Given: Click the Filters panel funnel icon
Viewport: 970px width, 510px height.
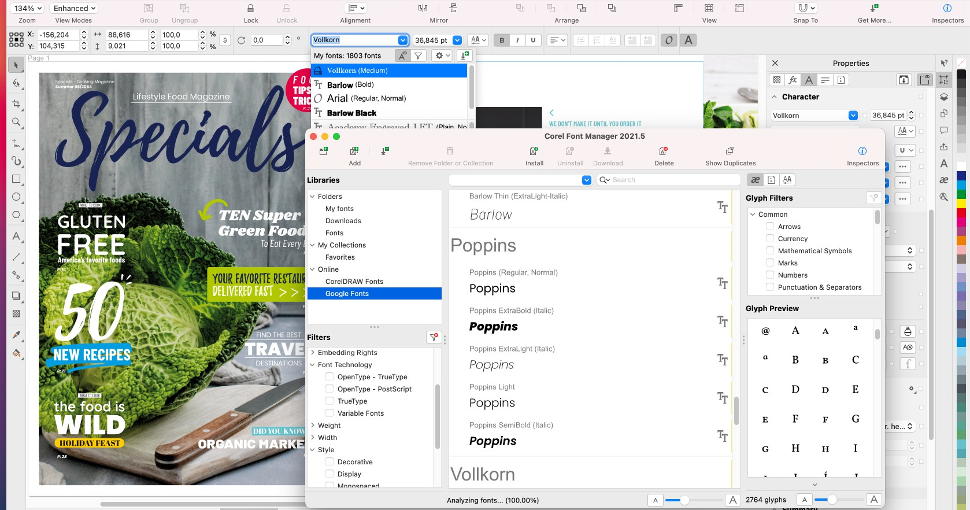Looking at the screenshot, I should tap(434, 337).
